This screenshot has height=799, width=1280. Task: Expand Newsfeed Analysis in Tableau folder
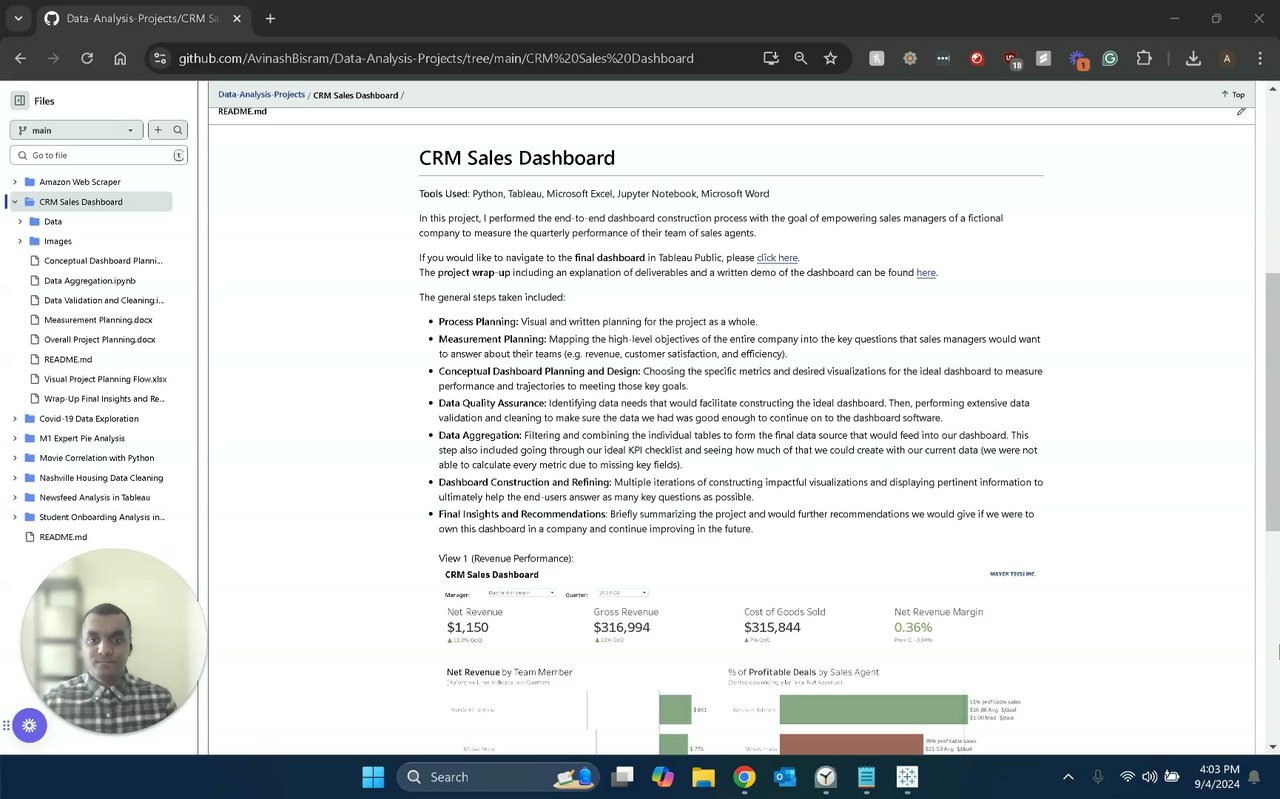click(15, 497)
